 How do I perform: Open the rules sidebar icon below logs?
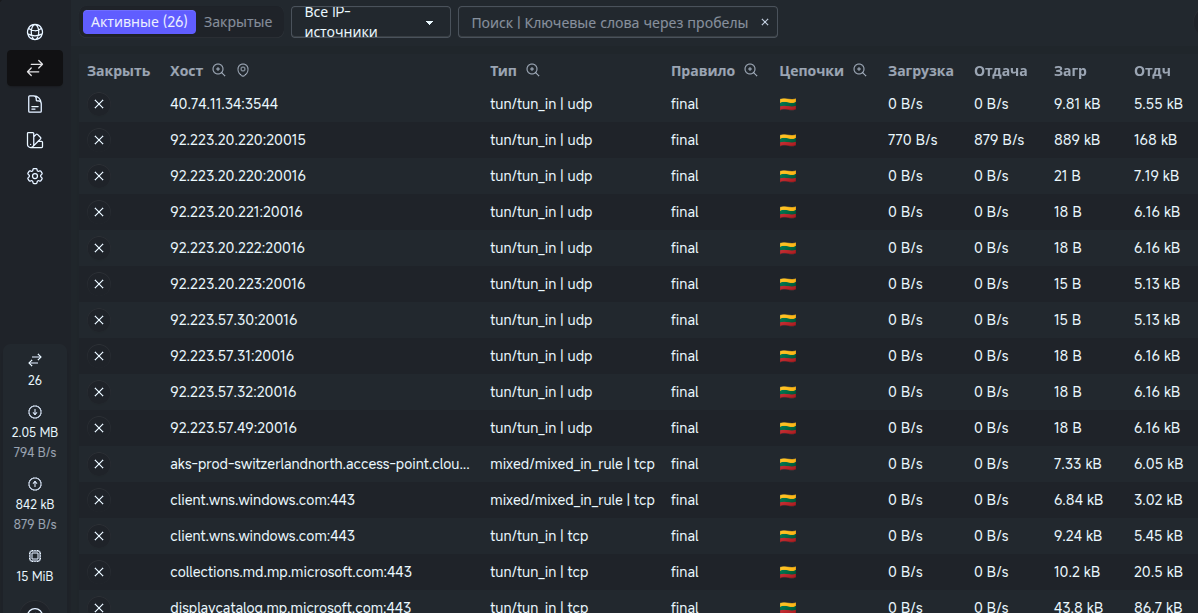pos(34,140)
